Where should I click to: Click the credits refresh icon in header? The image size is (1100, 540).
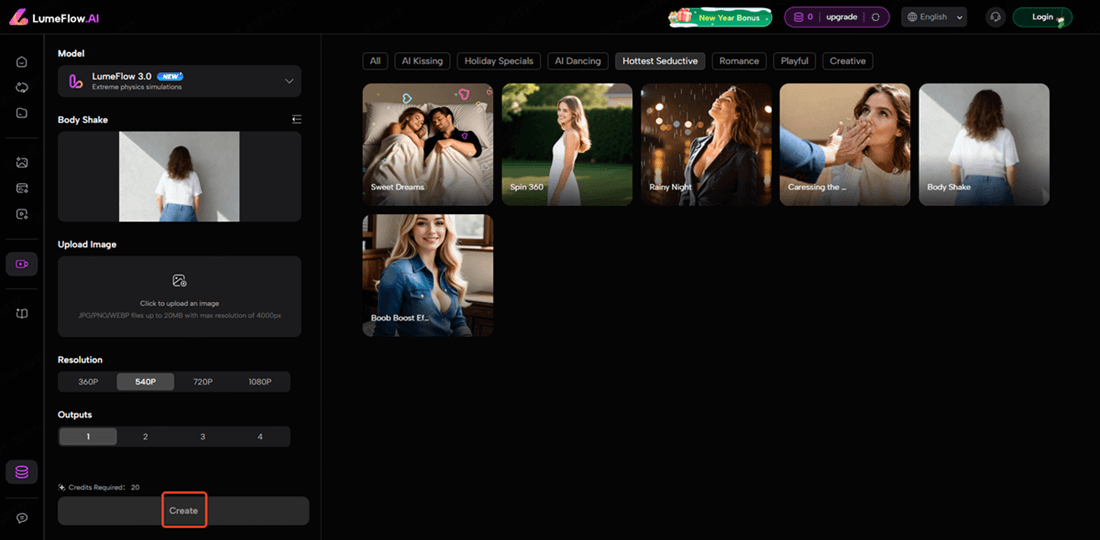click(876, 17)
